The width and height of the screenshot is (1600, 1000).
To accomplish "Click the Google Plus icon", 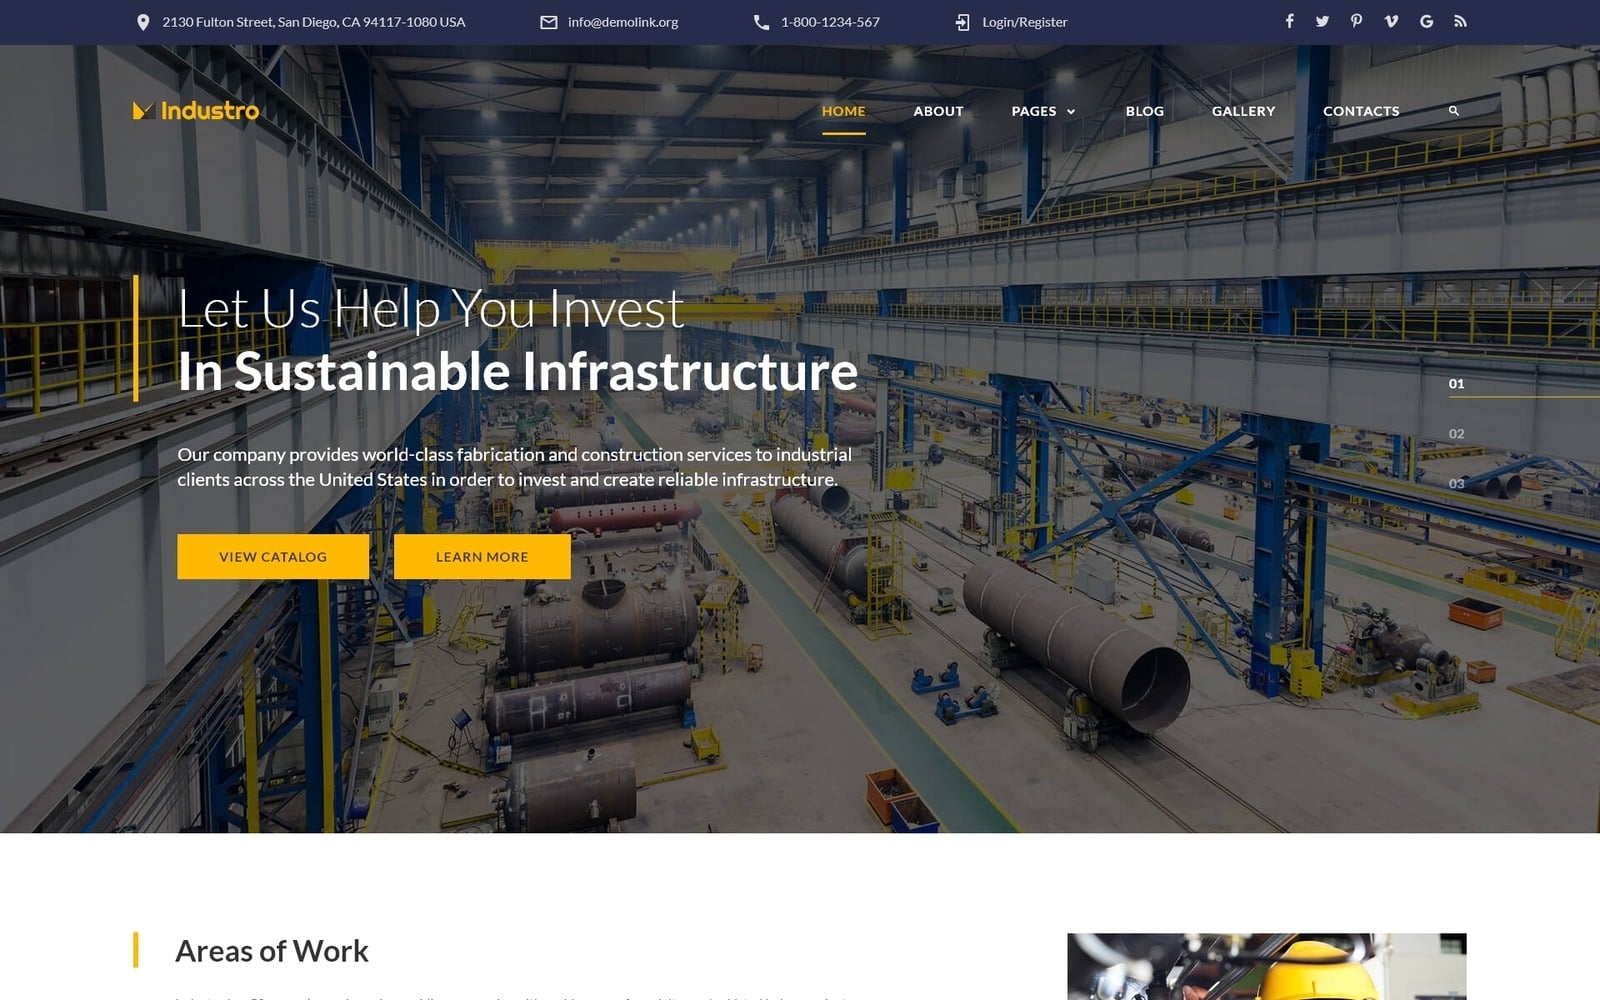I will 1425,20.
